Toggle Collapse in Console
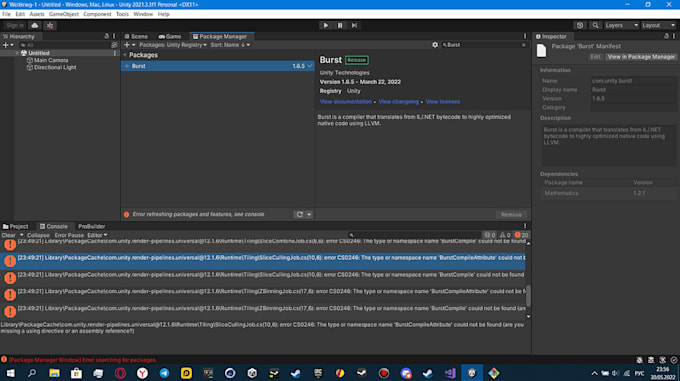 pos(38,235)
